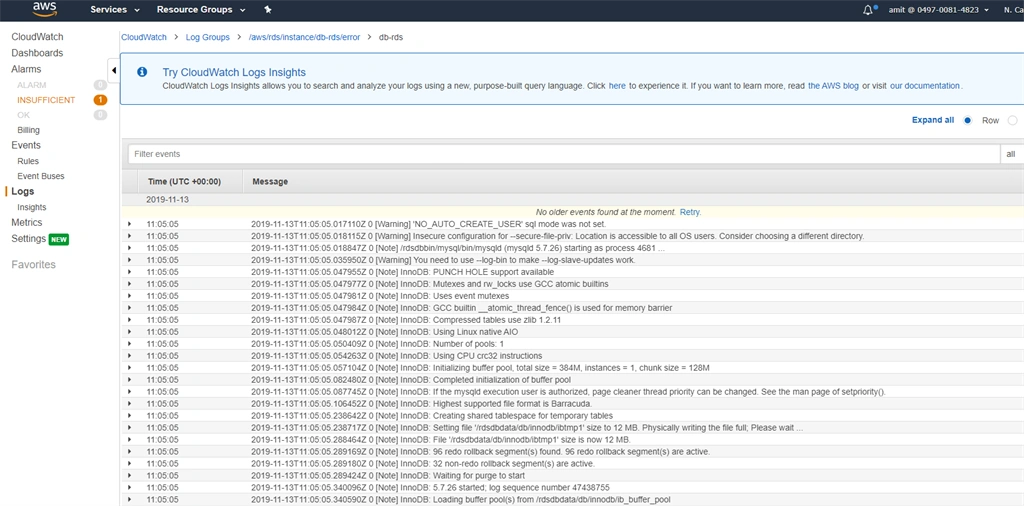Go to Dashboards in the sidebar
1024x506 pixels.
tap(37, 53)
